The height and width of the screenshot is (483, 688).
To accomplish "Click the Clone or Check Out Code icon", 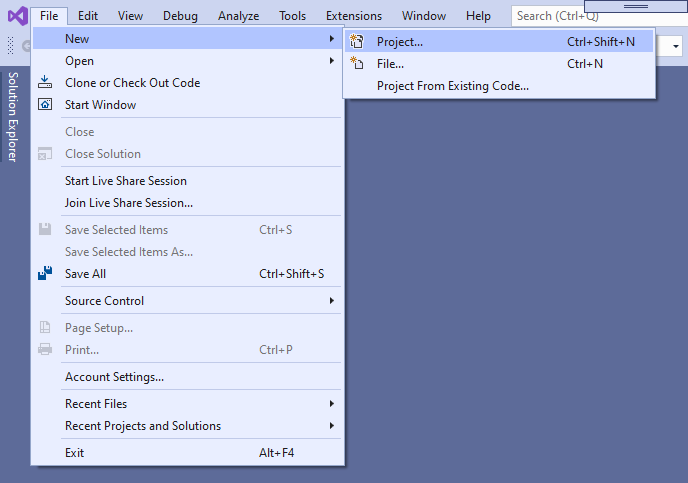I will [45, 82].
